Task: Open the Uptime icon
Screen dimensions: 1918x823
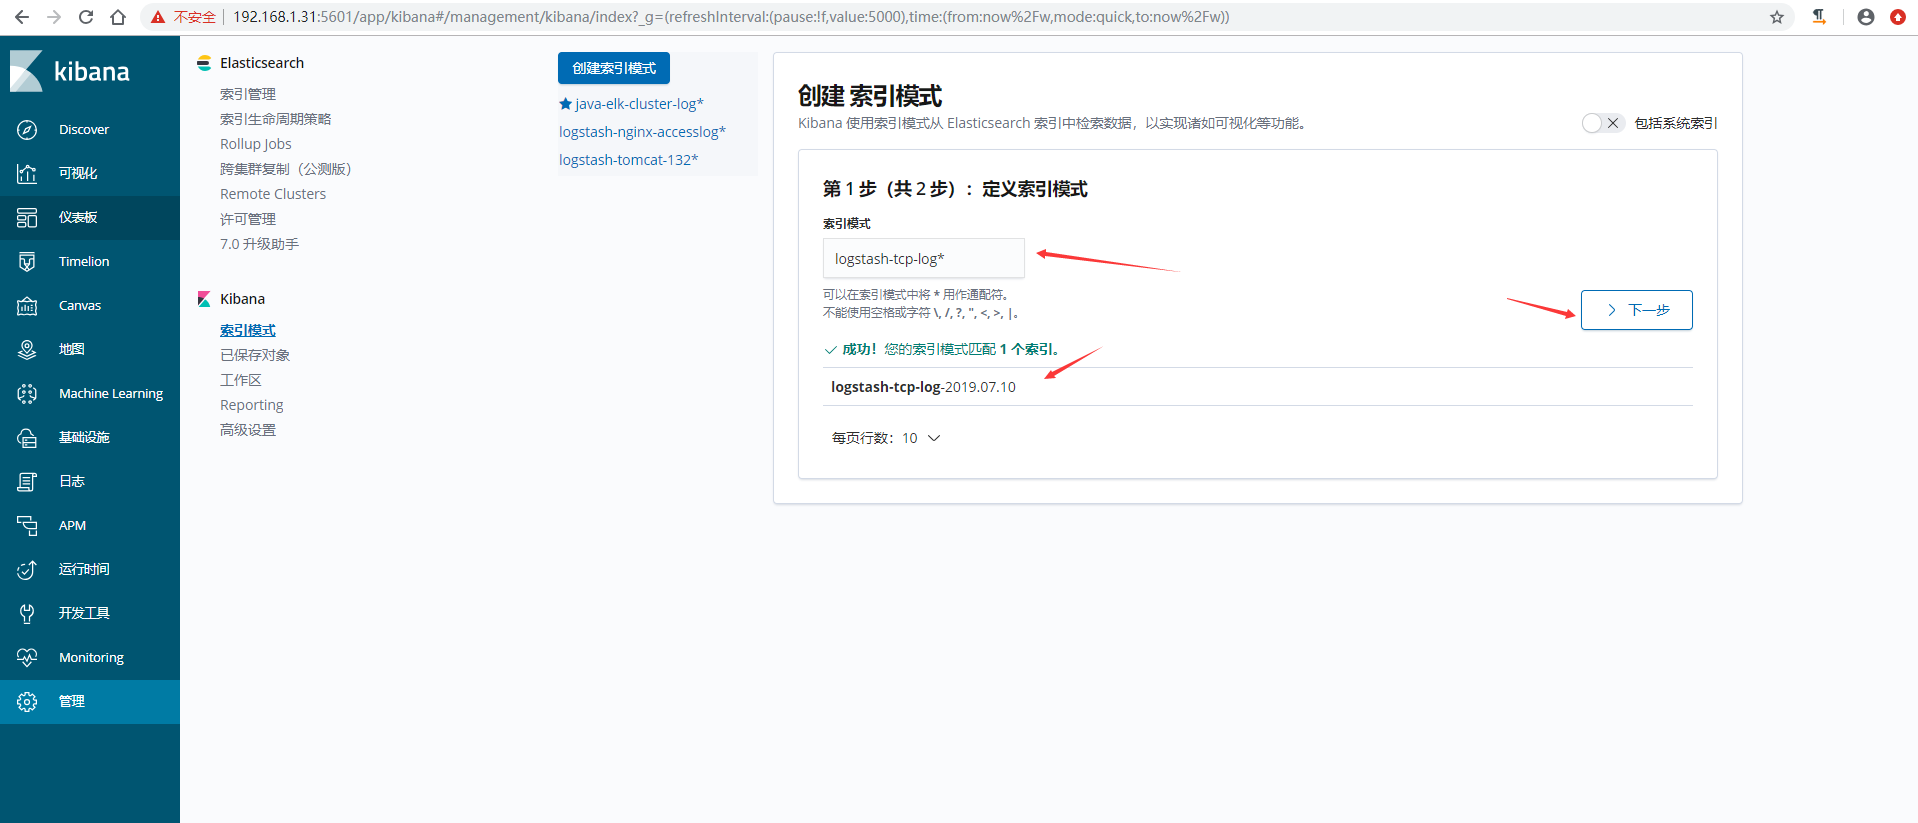Action: tap(27, 570)
